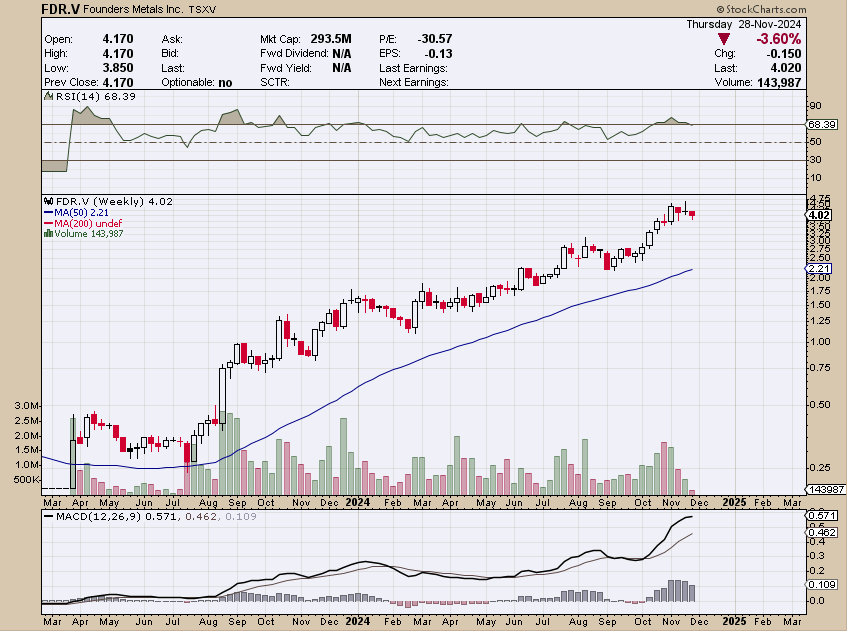Click the Chg value -0.150
848x631 pixels.
784,54
